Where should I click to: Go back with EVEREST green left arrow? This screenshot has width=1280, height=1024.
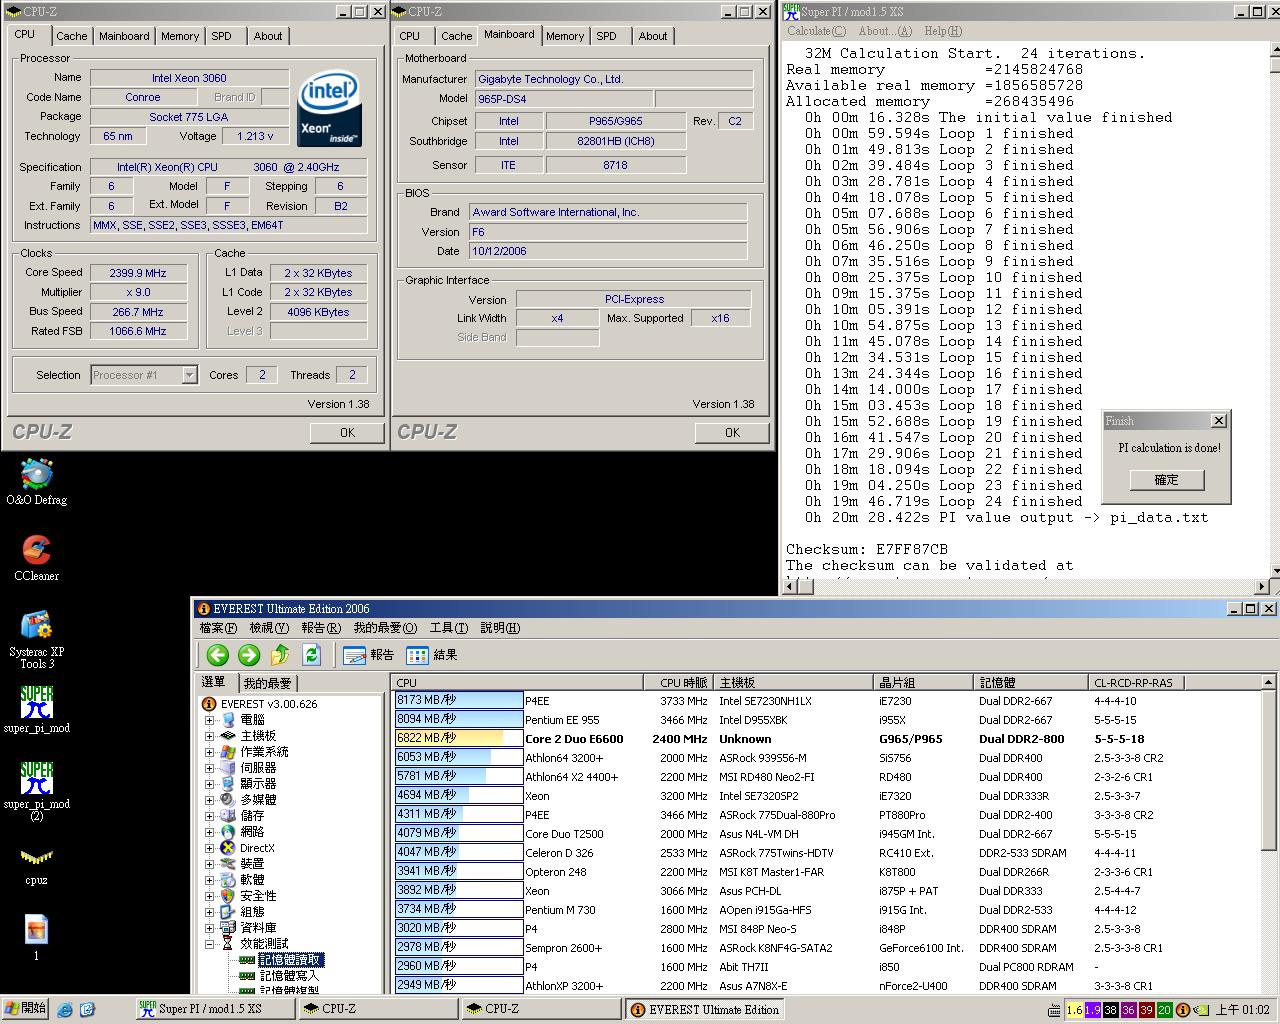pos(217,655)
